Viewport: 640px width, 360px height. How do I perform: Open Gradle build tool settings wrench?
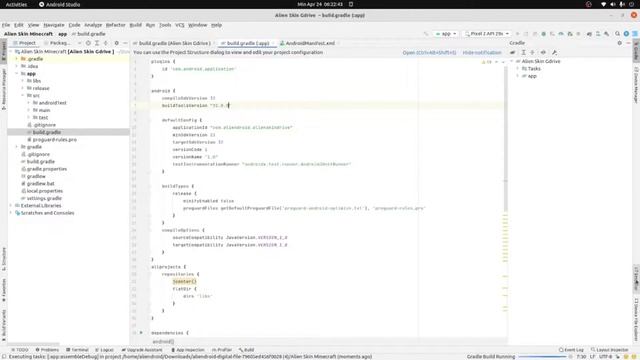point(554,52)
